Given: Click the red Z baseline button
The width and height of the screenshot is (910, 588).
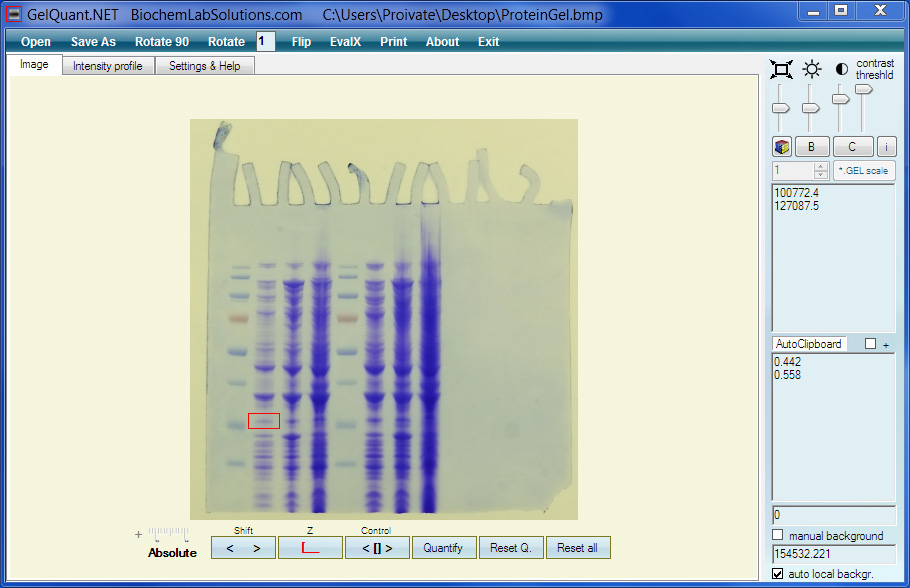Looking at the screenshot, I should 310,548.
